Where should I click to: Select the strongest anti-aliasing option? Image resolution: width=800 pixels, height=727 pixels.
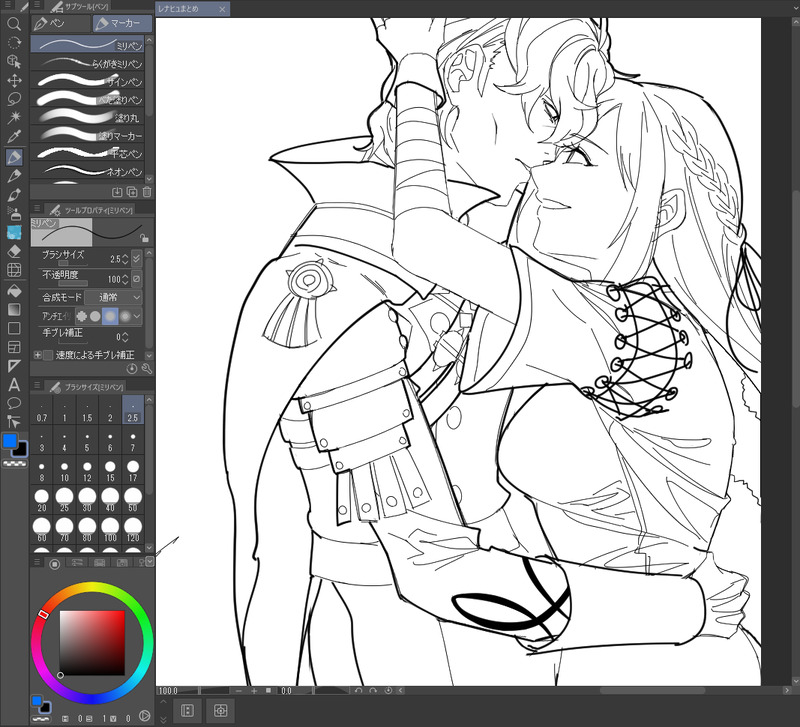pos(125,316)
